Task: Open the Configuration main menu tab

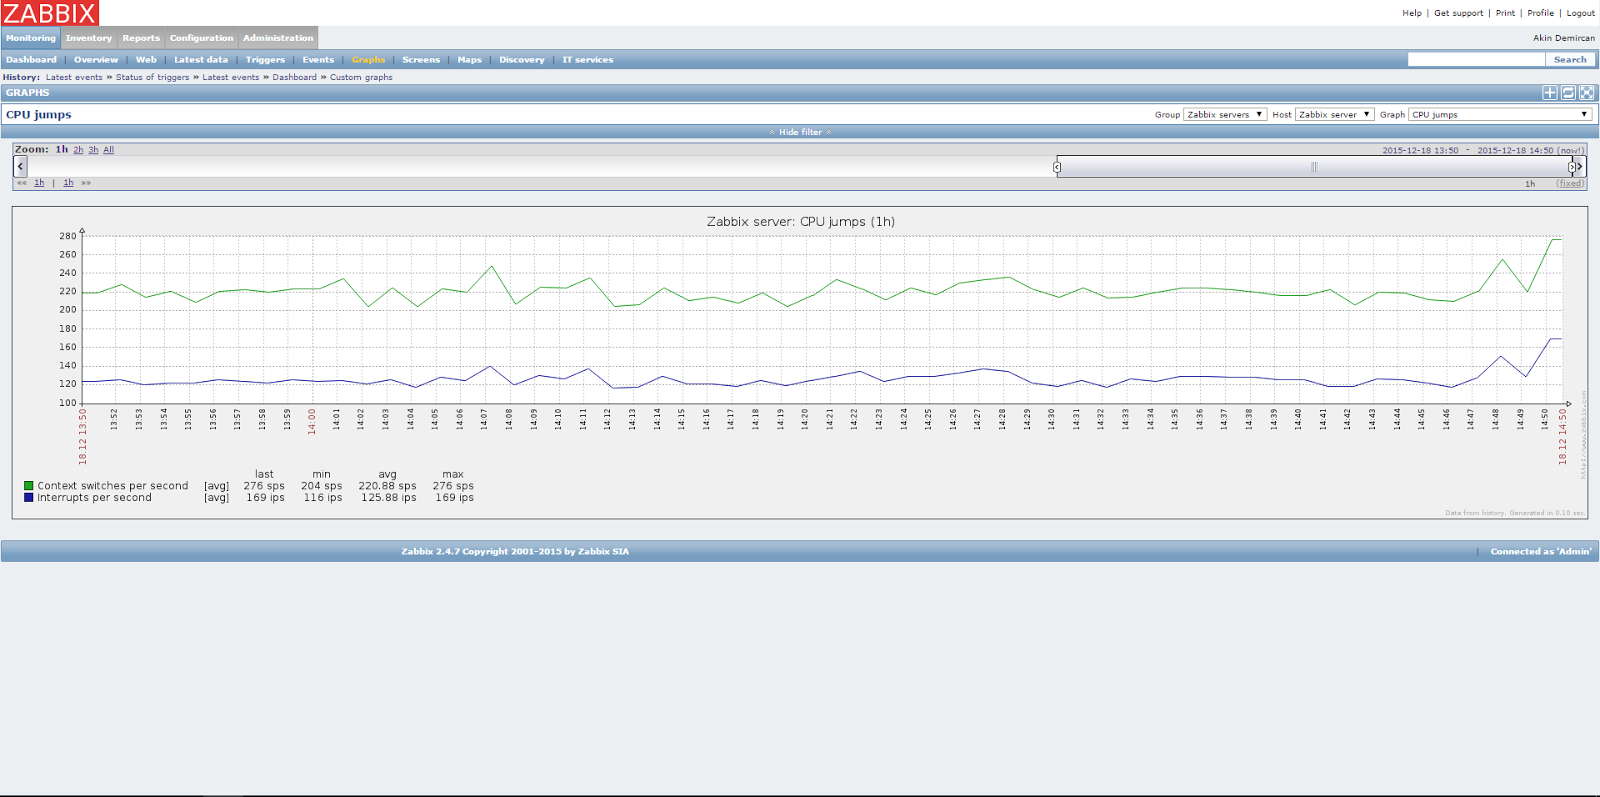Action: coord(201,38)
